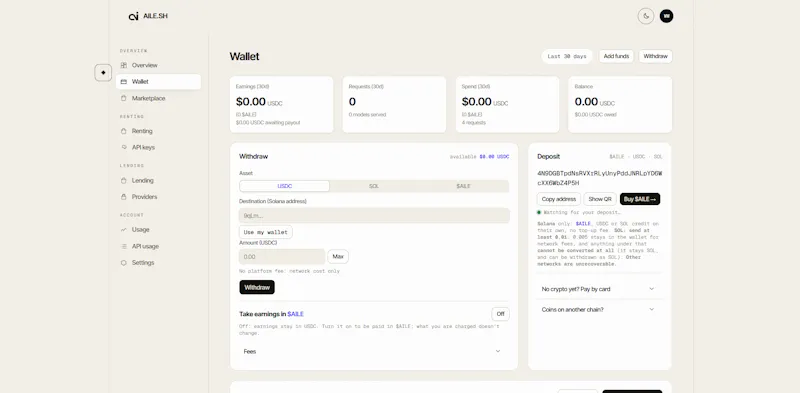Click the Available $0.00 USDC text
The image size is (800, 393).
tap(479, 157)
